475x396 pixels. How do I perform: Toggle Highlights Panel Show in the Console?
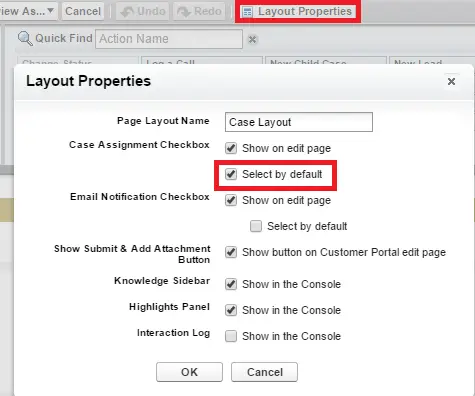231,310
